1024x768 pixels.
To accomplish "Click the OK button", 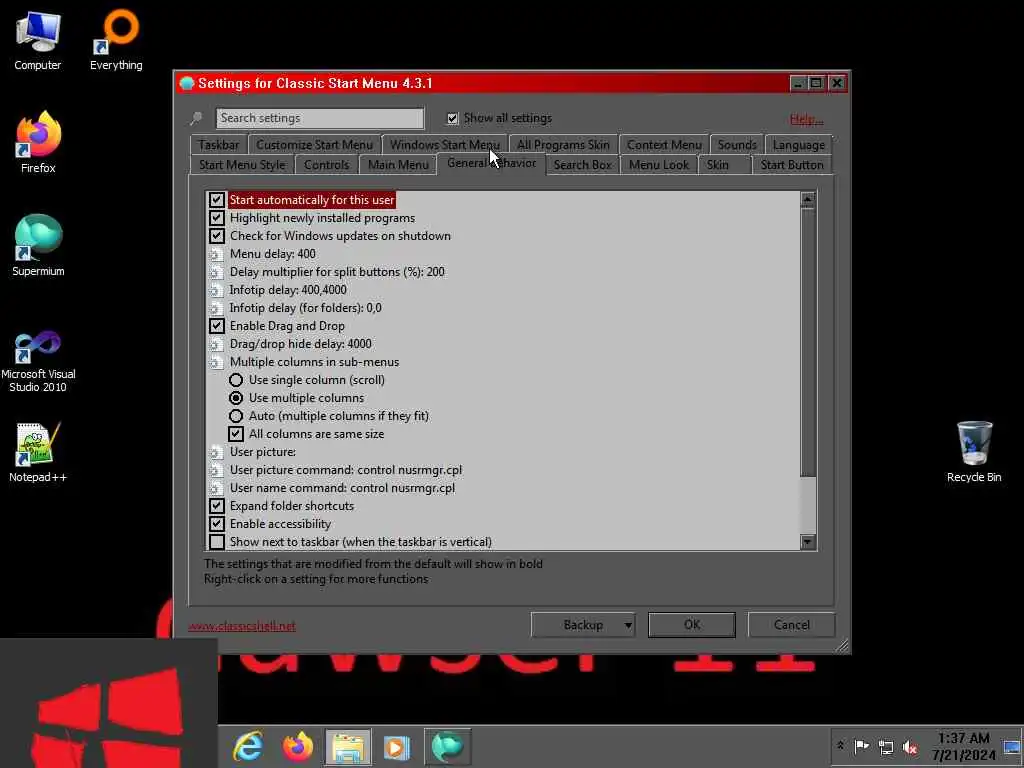I will coord(692,625).
